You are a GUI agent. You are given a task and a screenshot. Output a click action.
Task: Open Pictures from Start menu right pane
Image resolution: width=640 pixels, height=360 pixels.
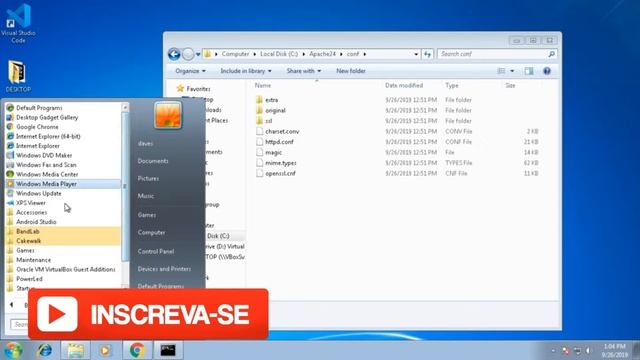click(x=148, y=179)
